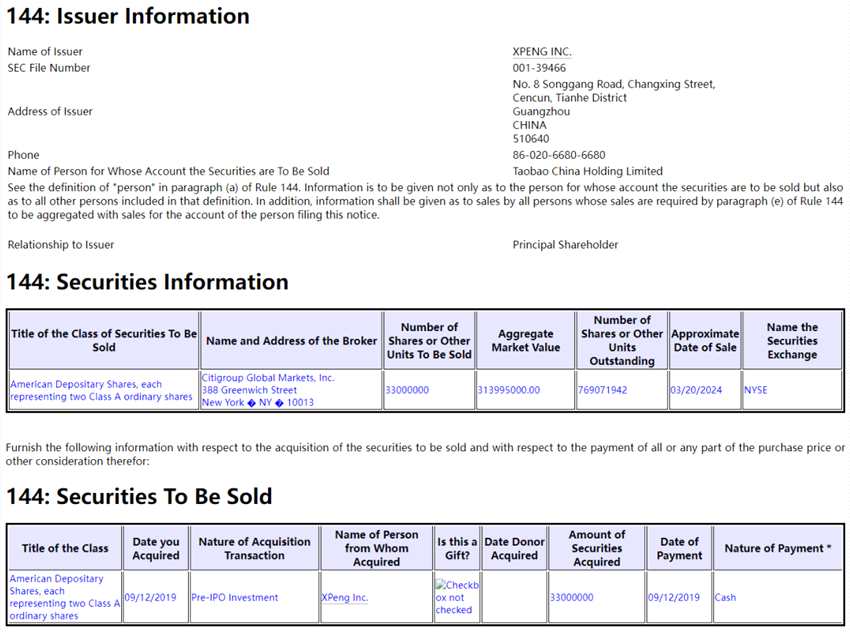This screenshot has width=850, height=632.
Task: Click the phone number 86-020-6680-6680
Action: 559,155
